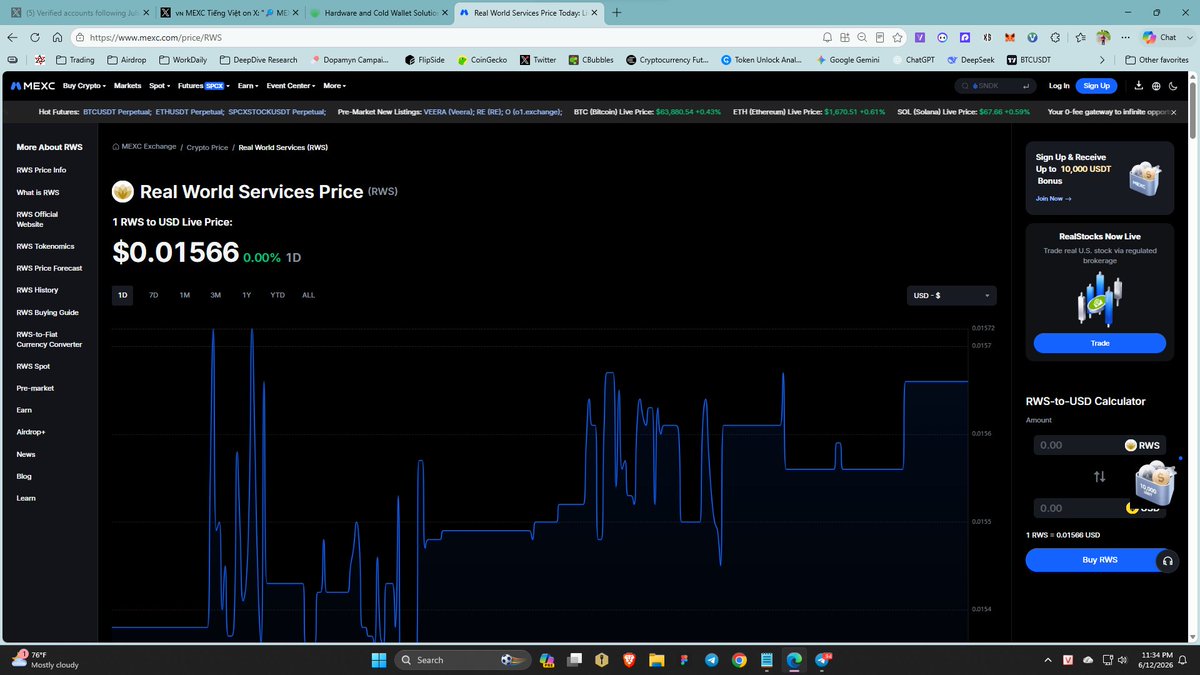Image resolution: width=1200 pixels, height=675 pixels.
Task: Open the MetaMask fox extension
Action: (x=1010, y=37)
